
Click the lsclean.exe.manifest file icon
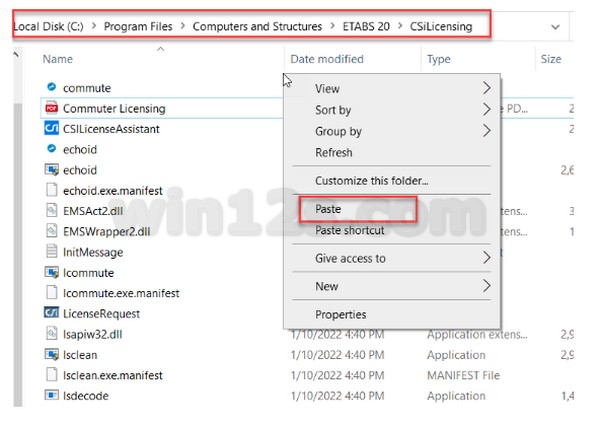point(52,374)
